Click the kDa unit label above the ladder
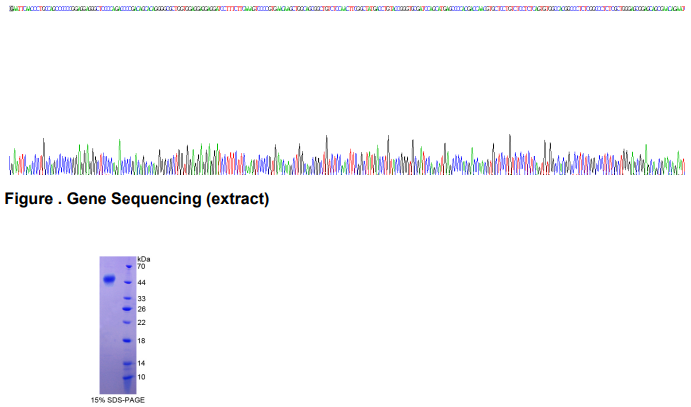This screenshot has height=407, width=691. coord(143,259)
